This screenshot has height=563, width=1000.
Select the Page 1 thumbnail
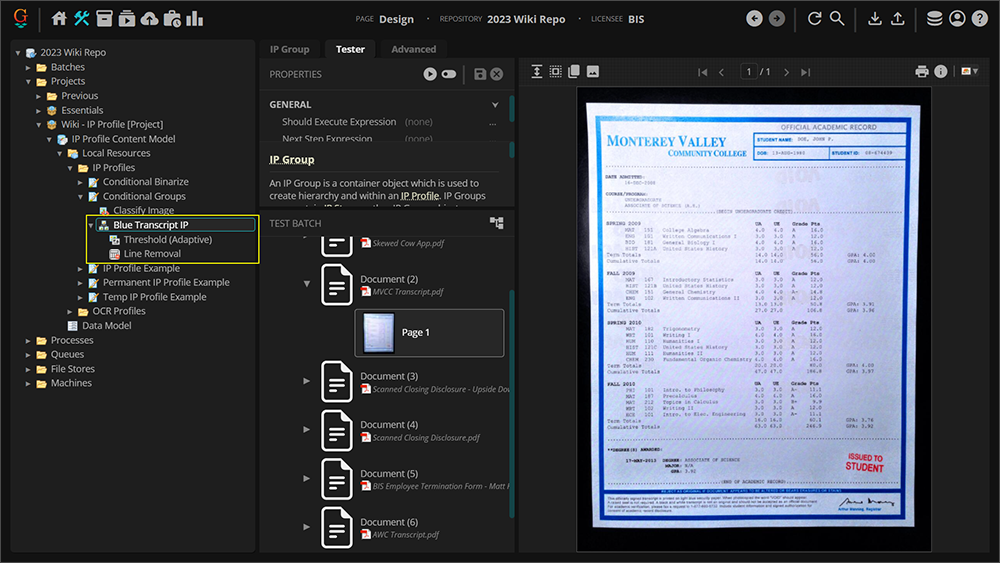(x=429, y=332)
